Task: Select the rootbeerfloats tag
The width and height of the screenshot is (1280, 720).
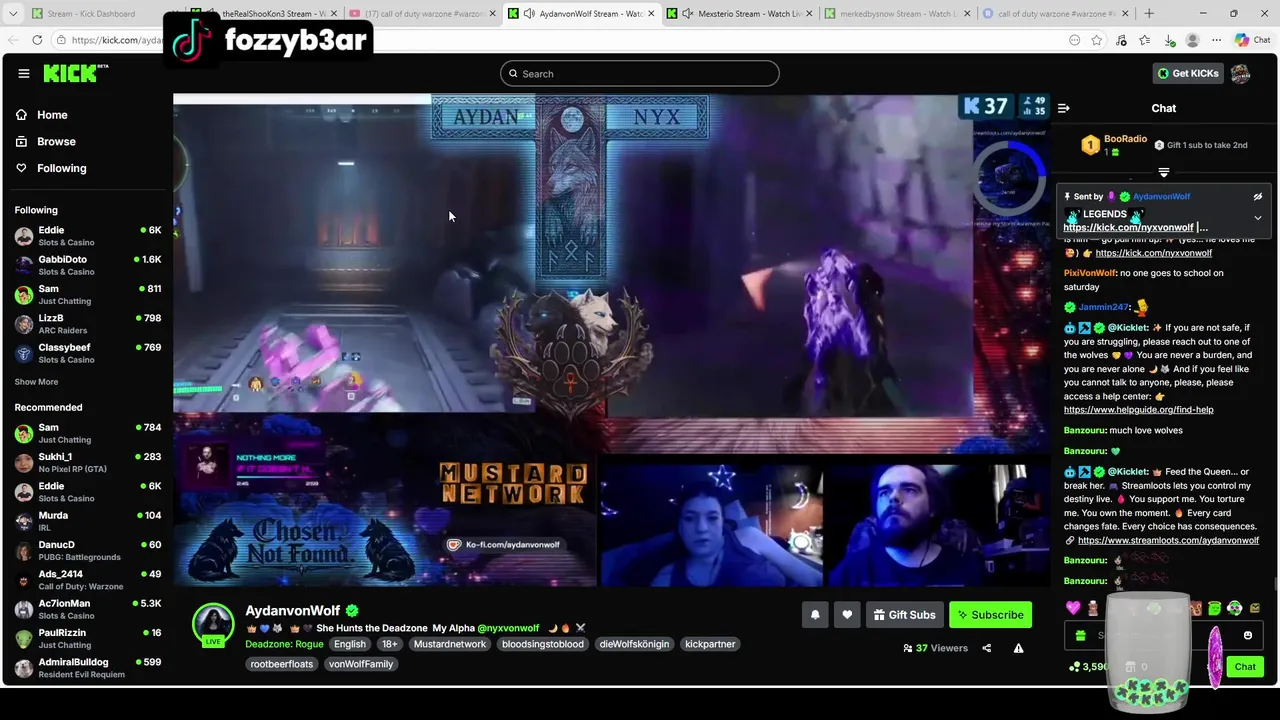Action: click(x=282, y=664)
